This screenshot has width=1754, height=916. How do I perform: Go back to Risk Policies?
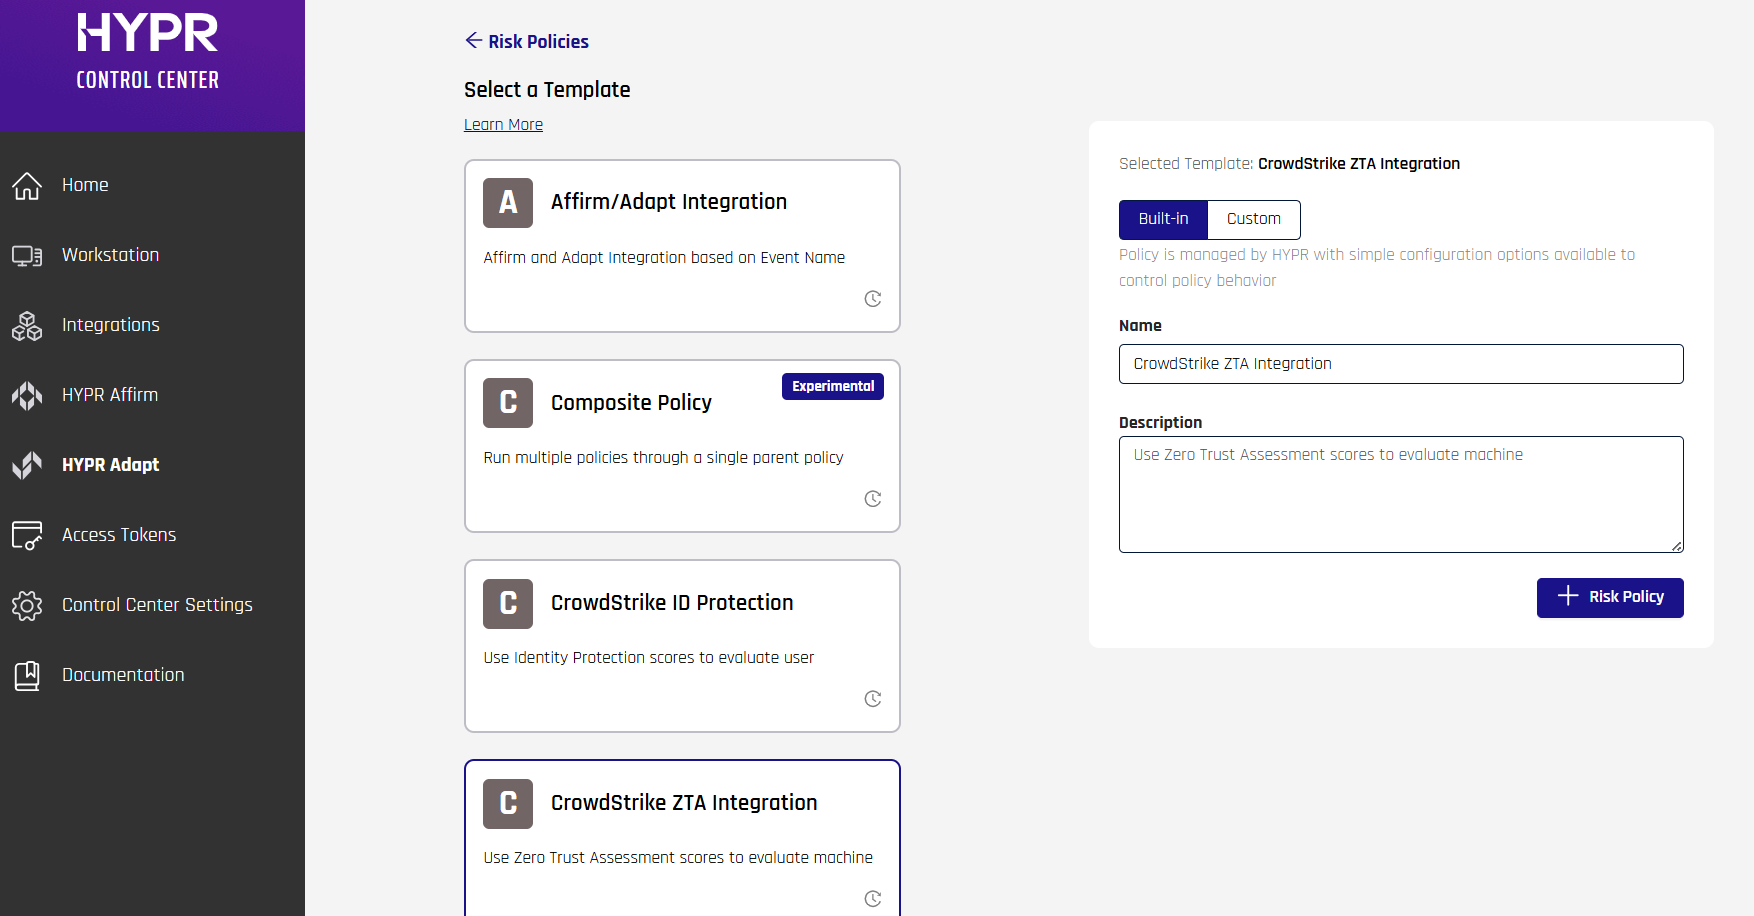coord(527,41)
